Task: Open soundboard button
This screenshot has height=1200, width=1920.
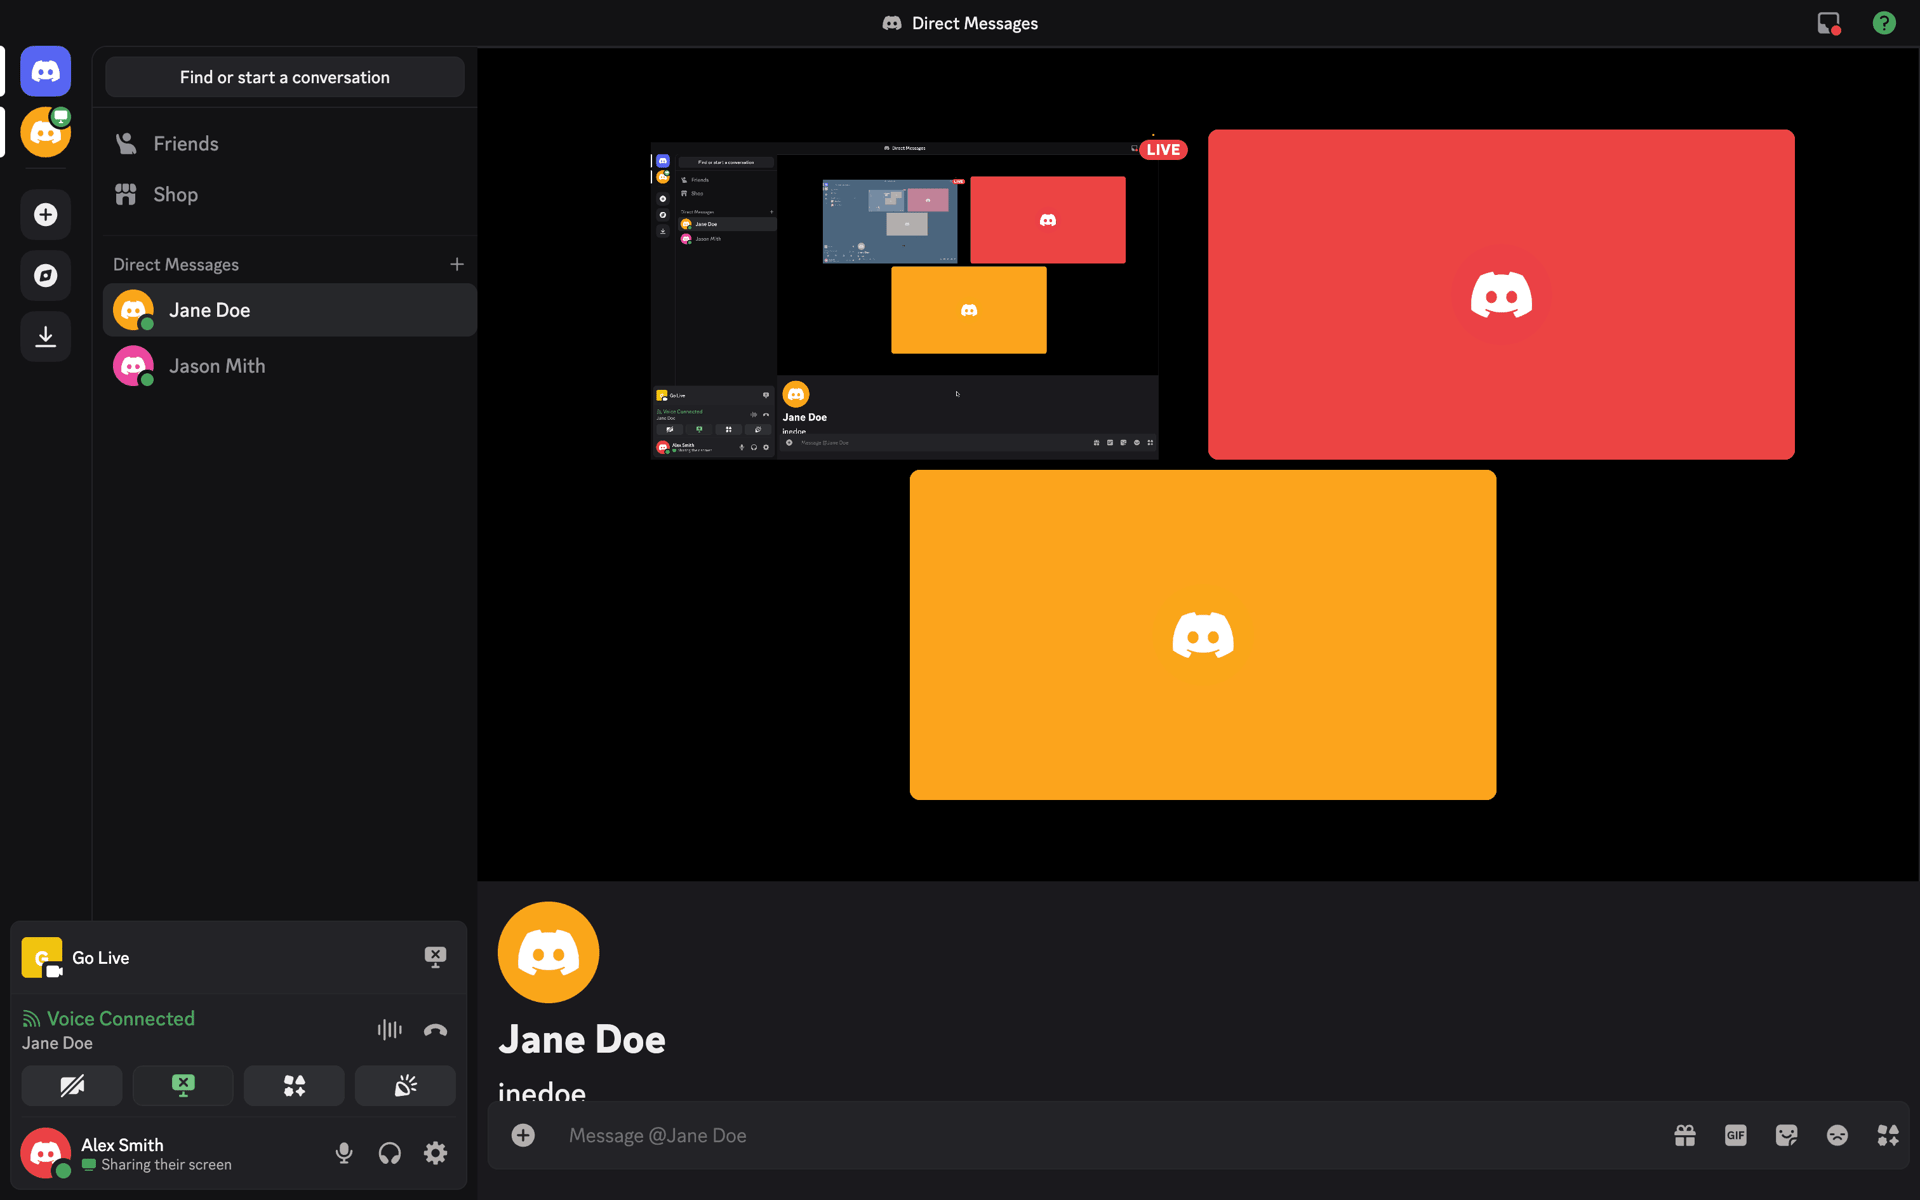Action: (x=405, y=1086)
